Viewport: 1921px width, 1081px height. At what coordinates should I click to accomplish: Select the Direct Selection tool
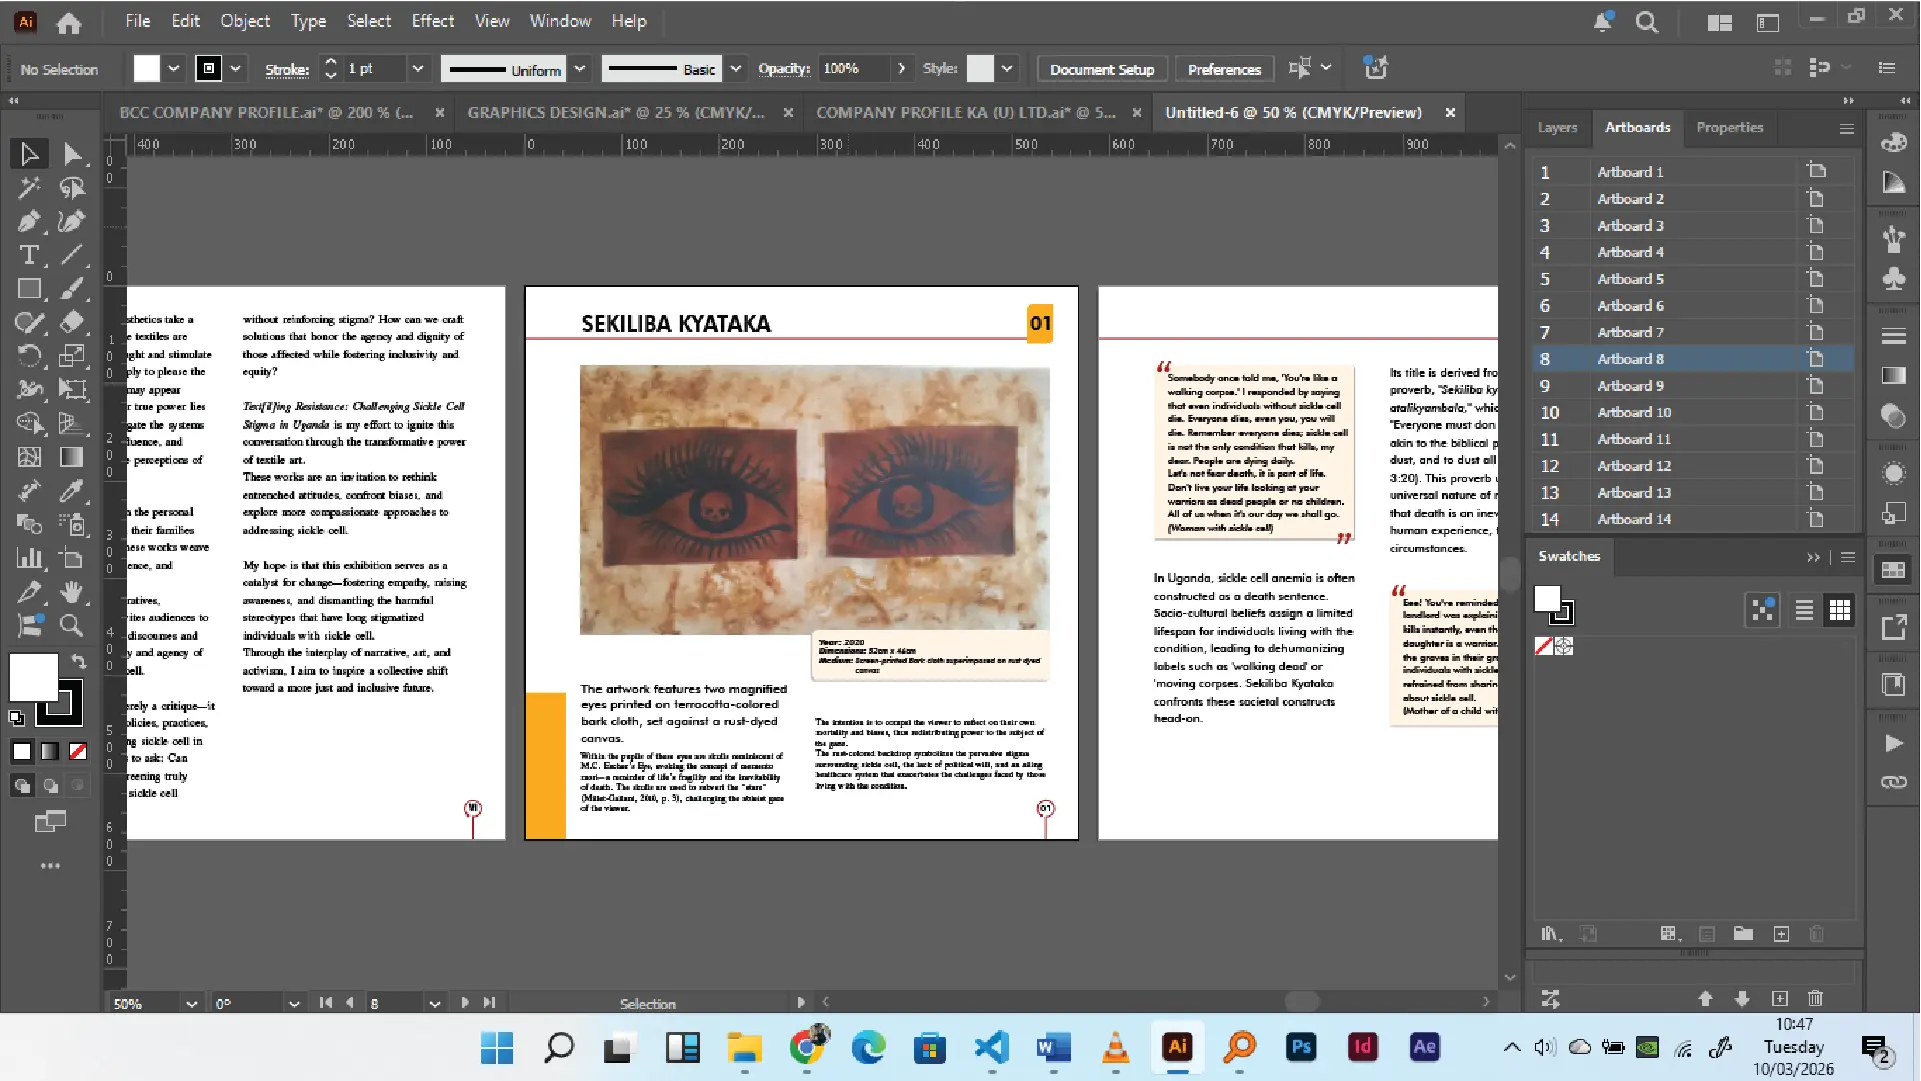click(x=72, y=154)
